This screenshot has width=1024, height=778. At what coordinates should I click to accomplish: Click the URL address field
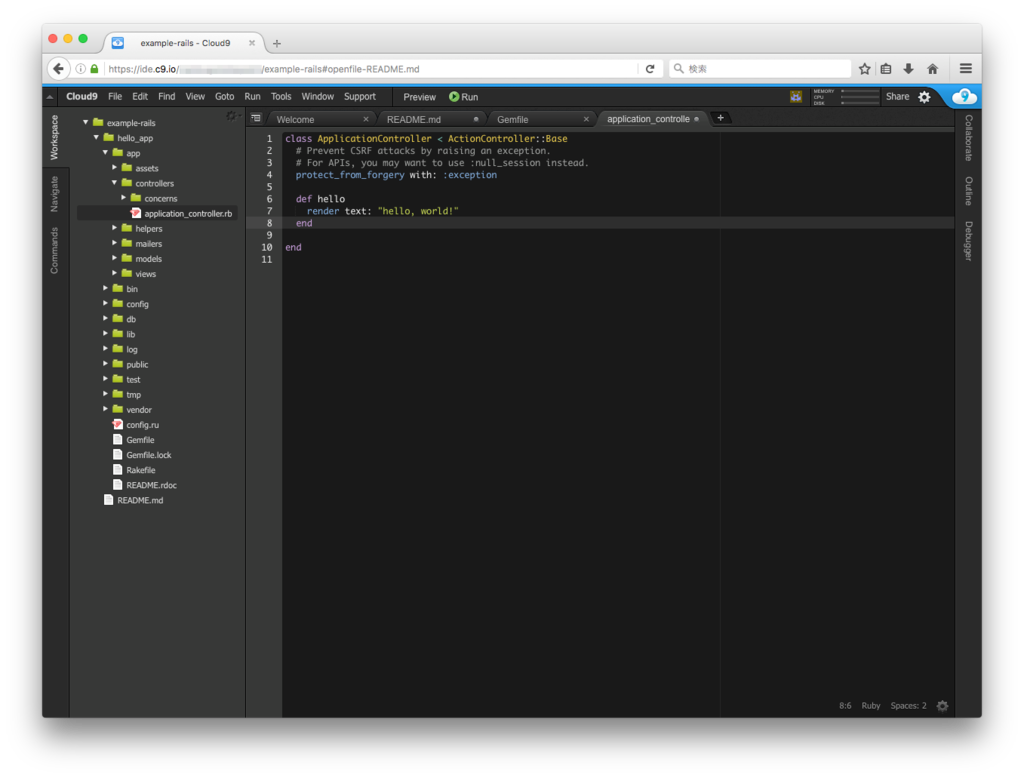click(372, 69)
